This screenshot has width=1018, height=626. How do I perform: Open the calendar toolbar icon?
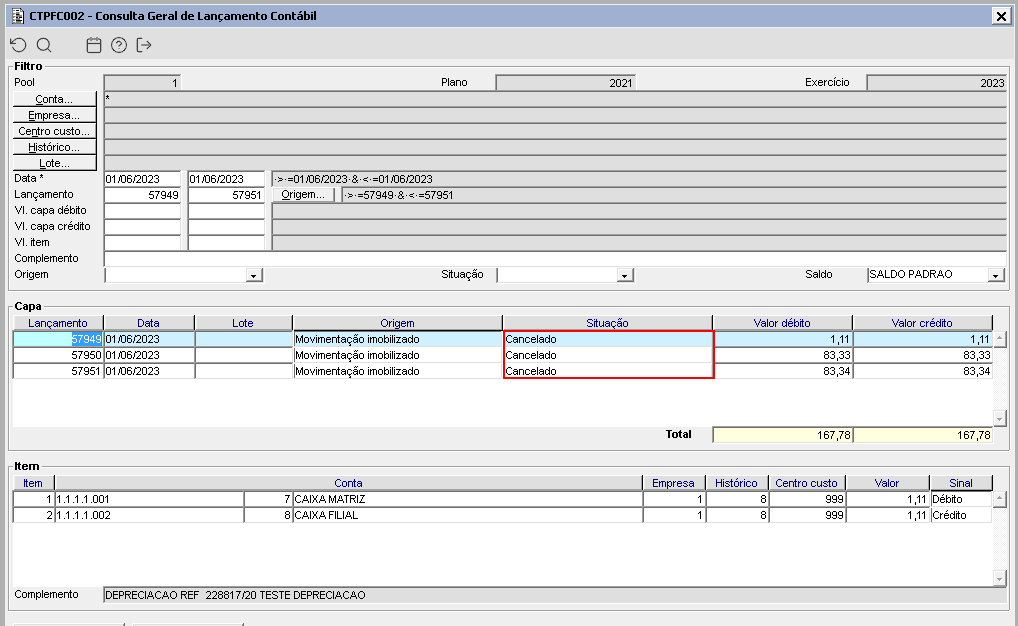tap(94, 45)
